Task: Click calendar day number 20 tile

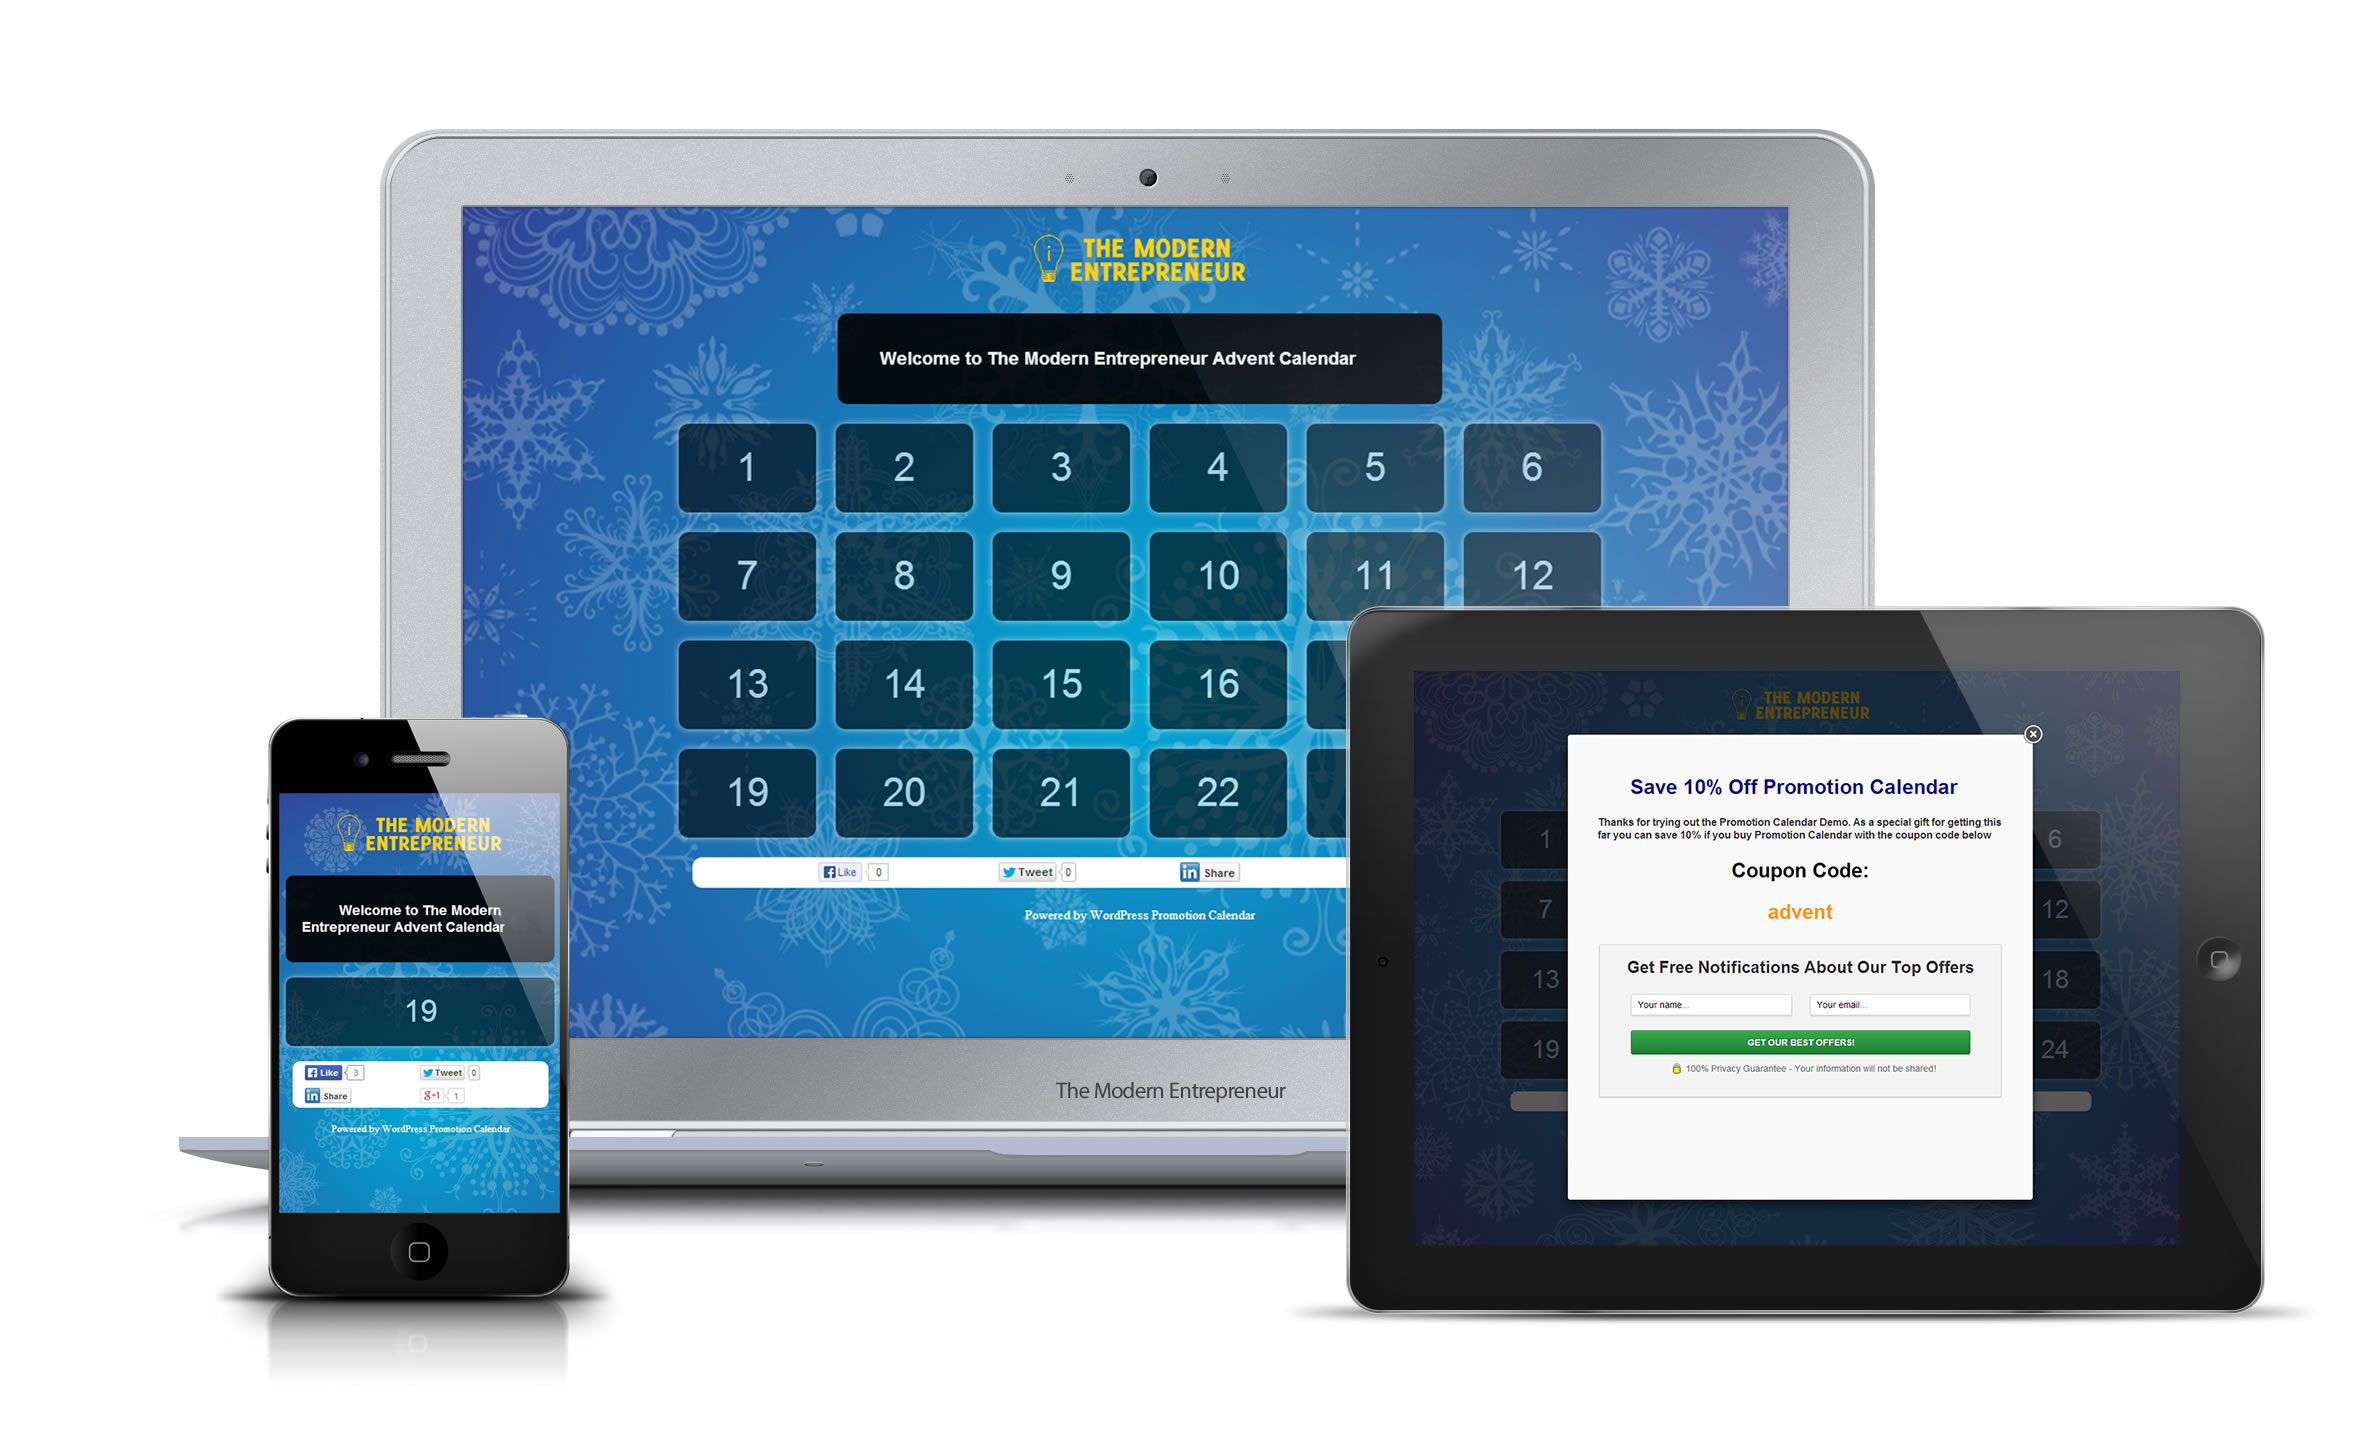Action: tap(898, 789)
